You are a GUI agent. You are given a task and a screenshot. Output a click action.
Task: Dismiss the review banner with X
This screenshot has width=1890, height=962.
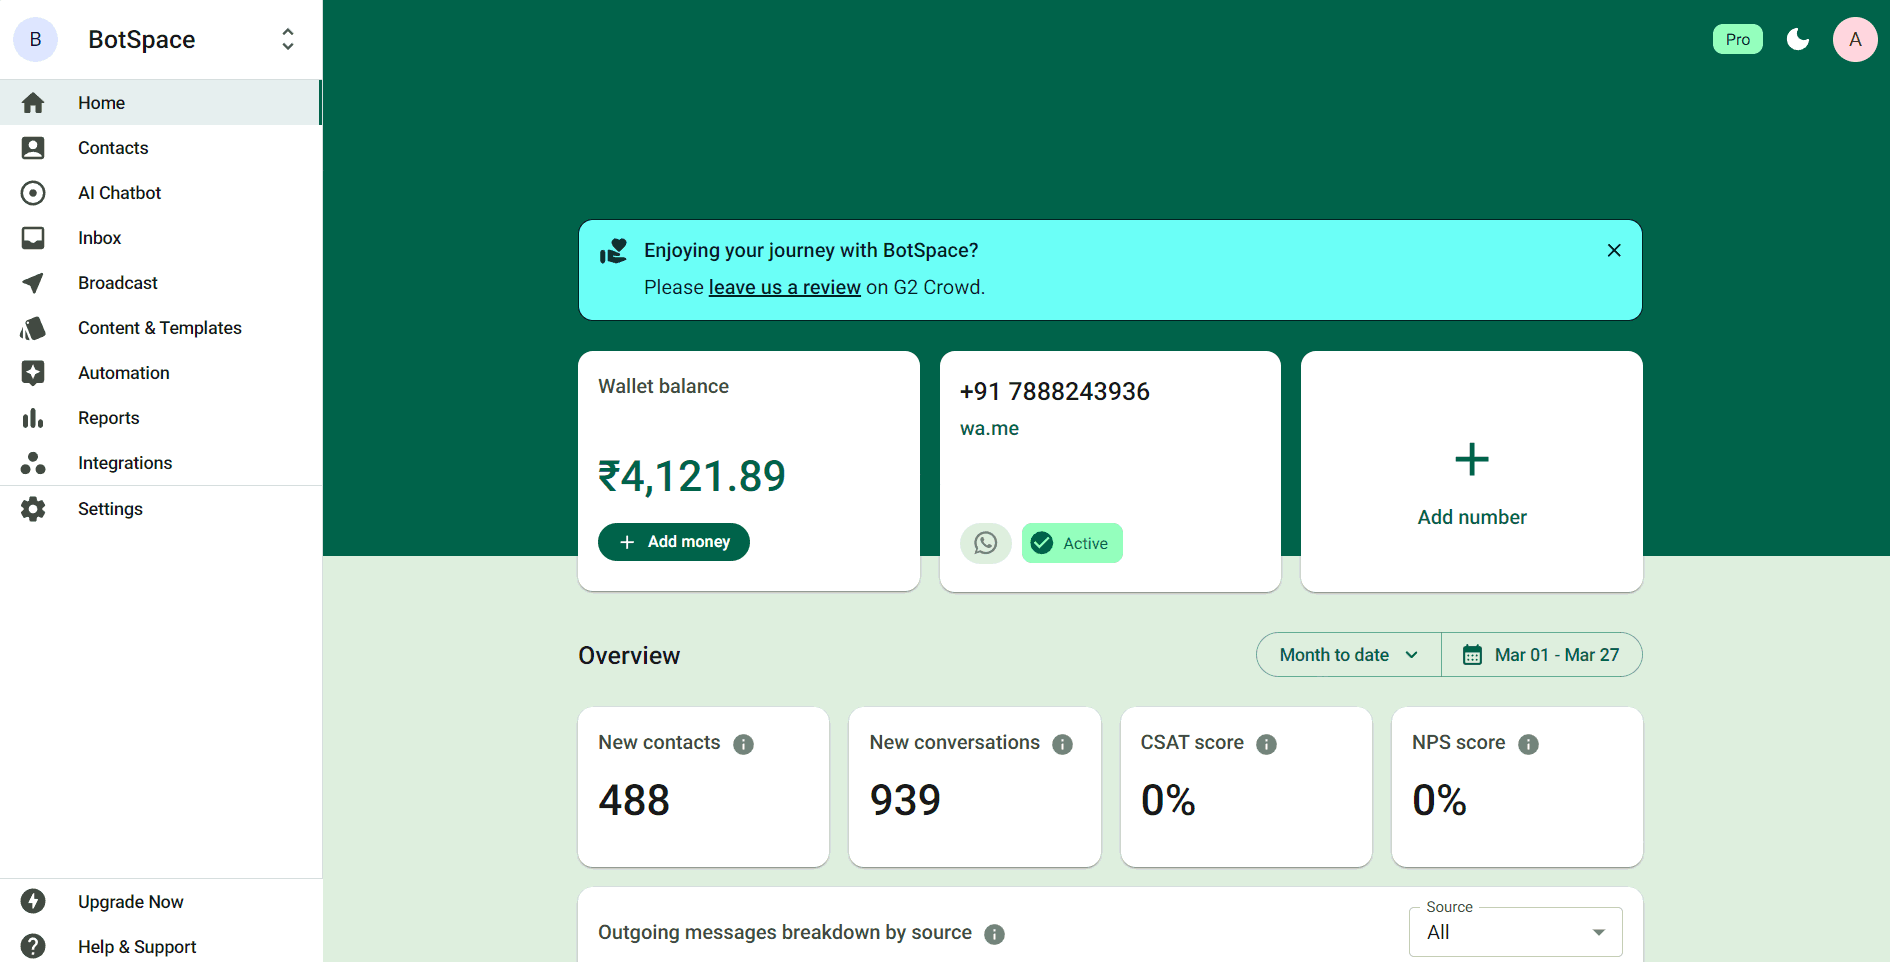pyautogui.click(x=1614, y=250)
